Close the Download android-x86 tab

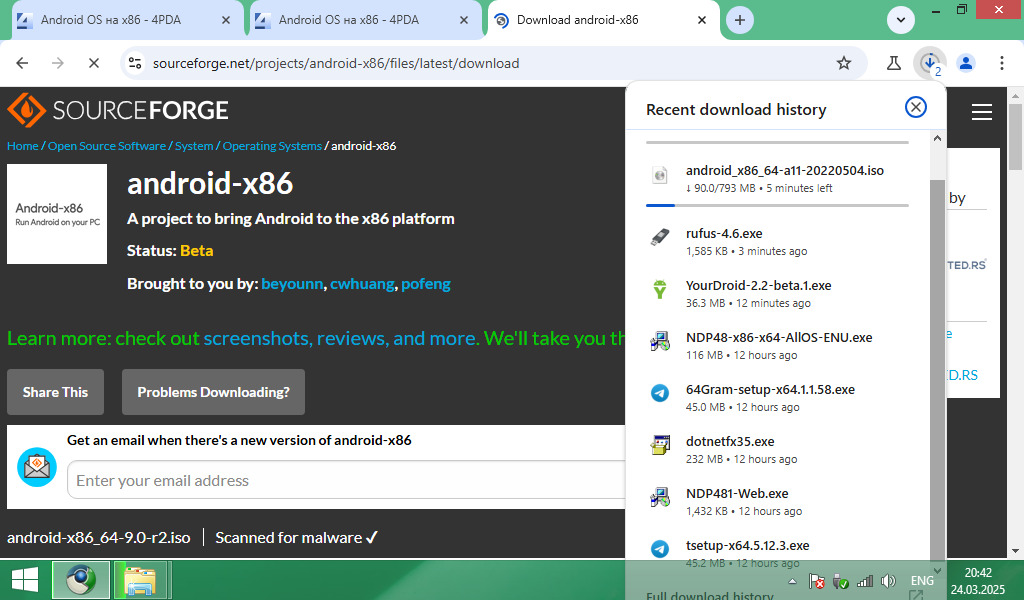click(702, 20)
